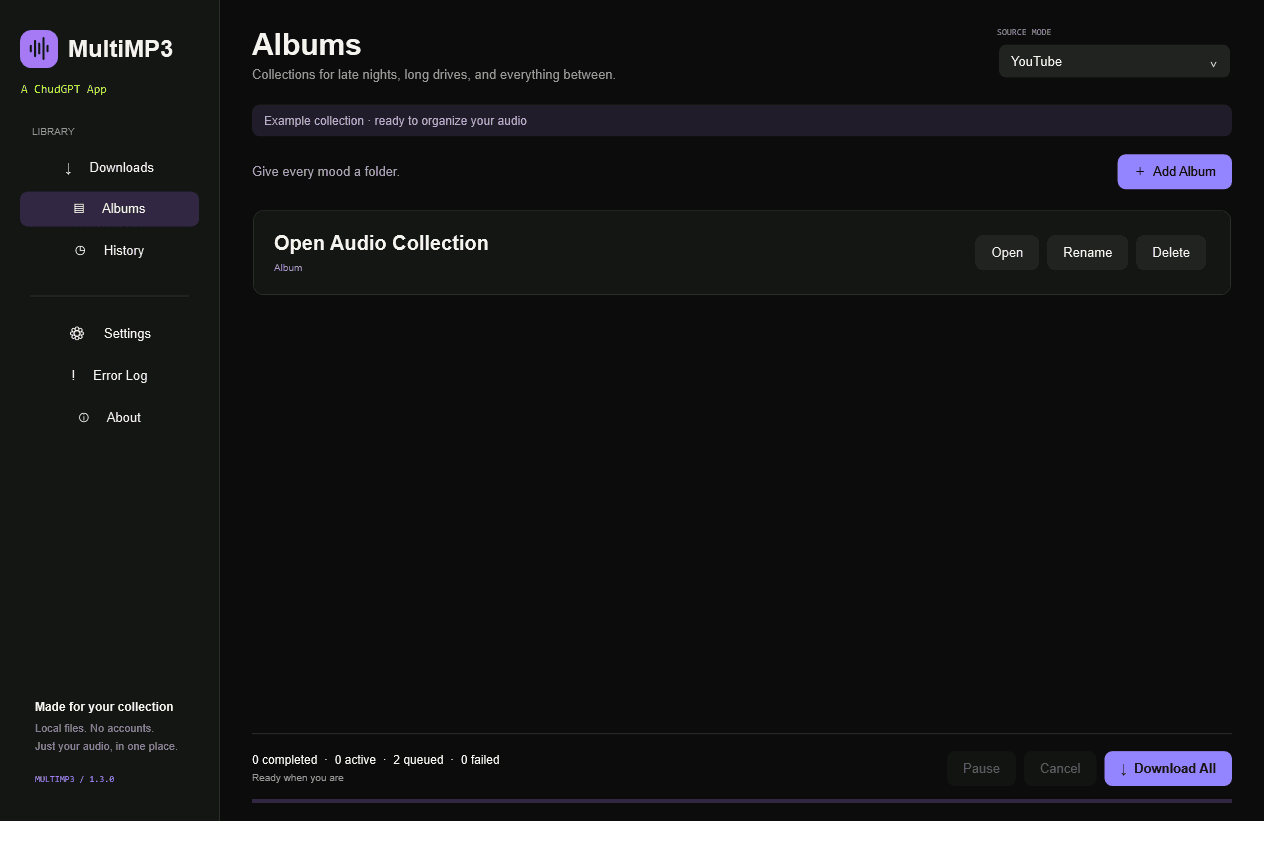Click the 'Ready when you are' text
This screenshot has width=1280, height=860.
click(298, 778)
